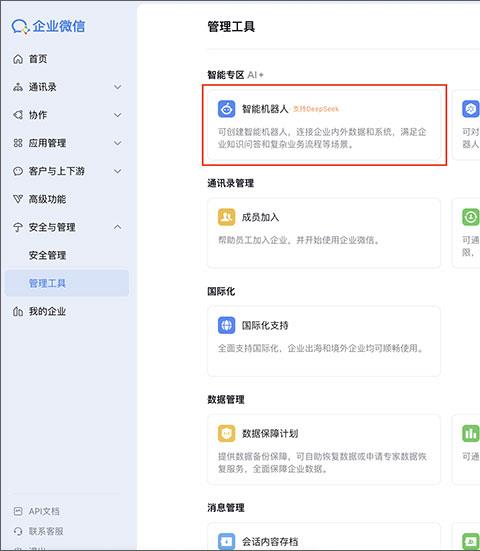Expand the 客户与上下游 chevron

(x=118, y=171)
